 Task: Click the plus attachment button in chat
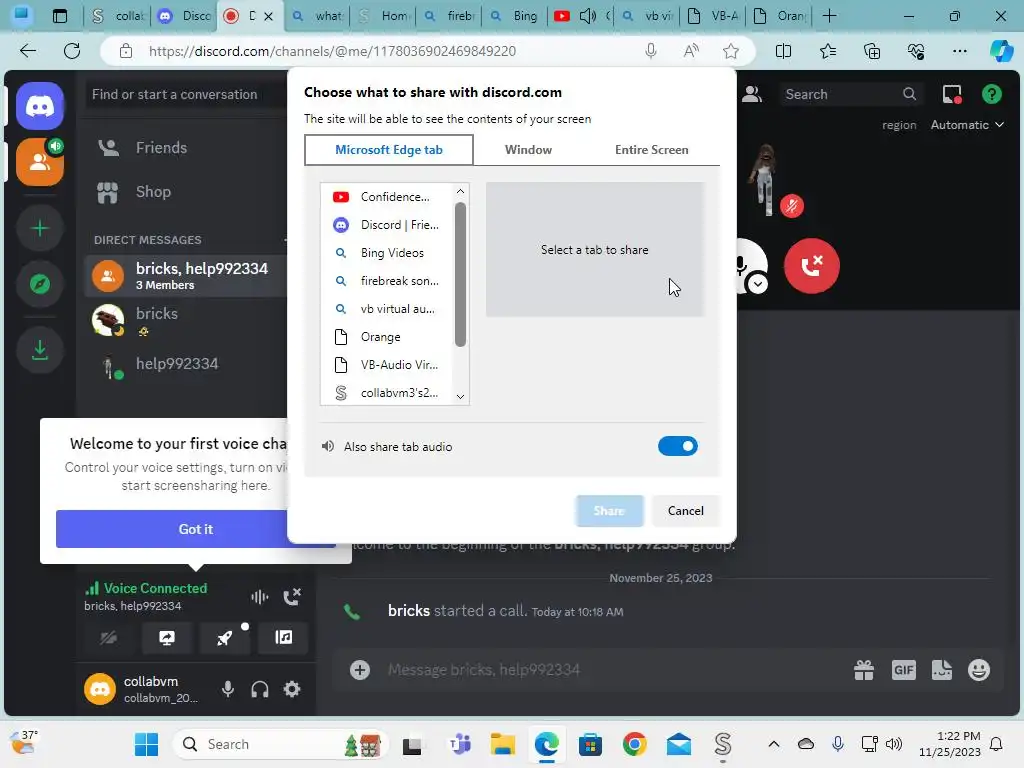tap(360, 670)
